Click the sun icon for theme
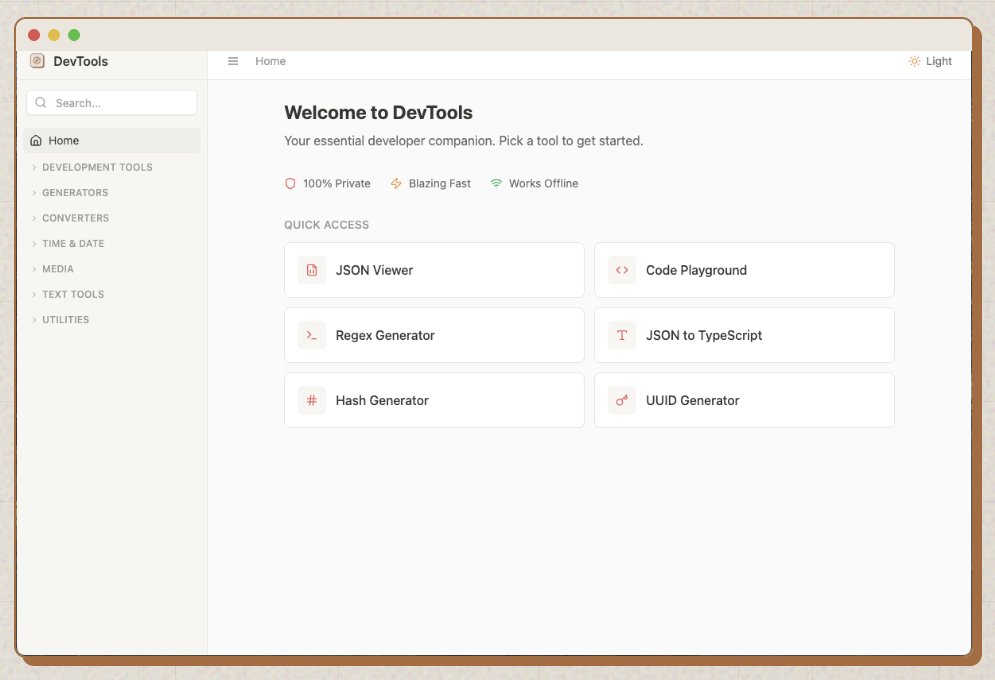Screen dimensions: 995x680 [914, 61]
